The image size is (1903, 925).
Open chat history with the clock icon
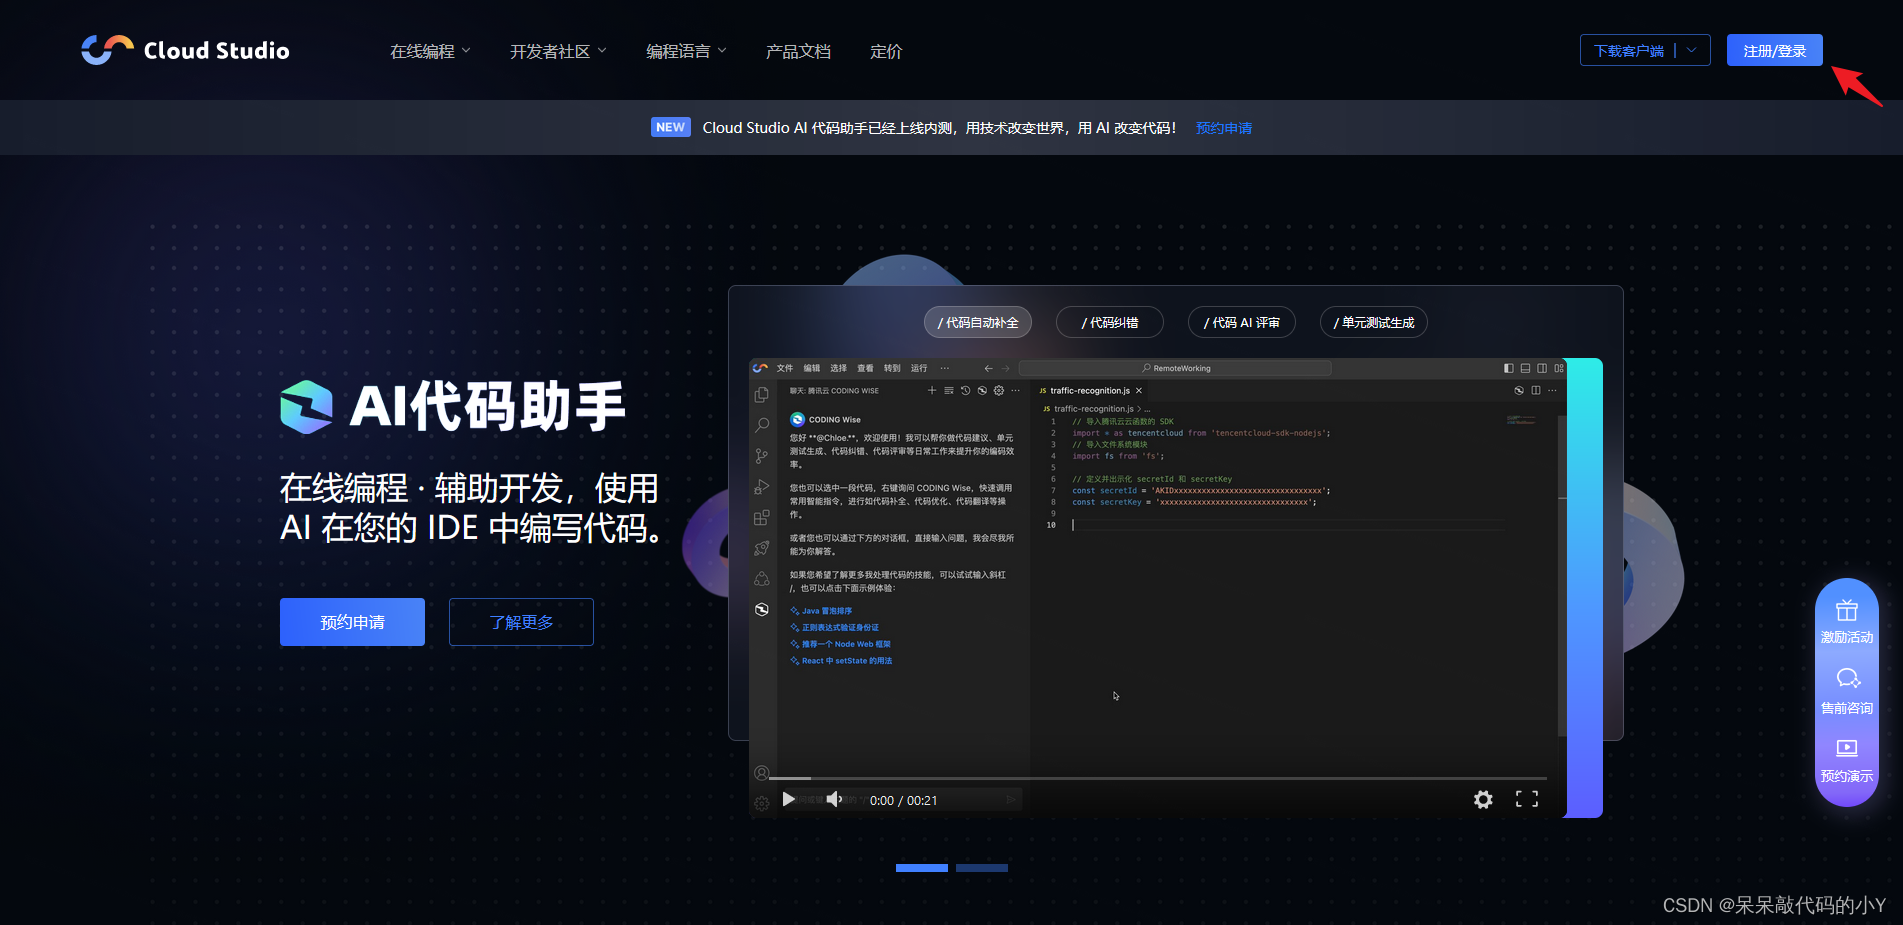[x=966, y=391]
